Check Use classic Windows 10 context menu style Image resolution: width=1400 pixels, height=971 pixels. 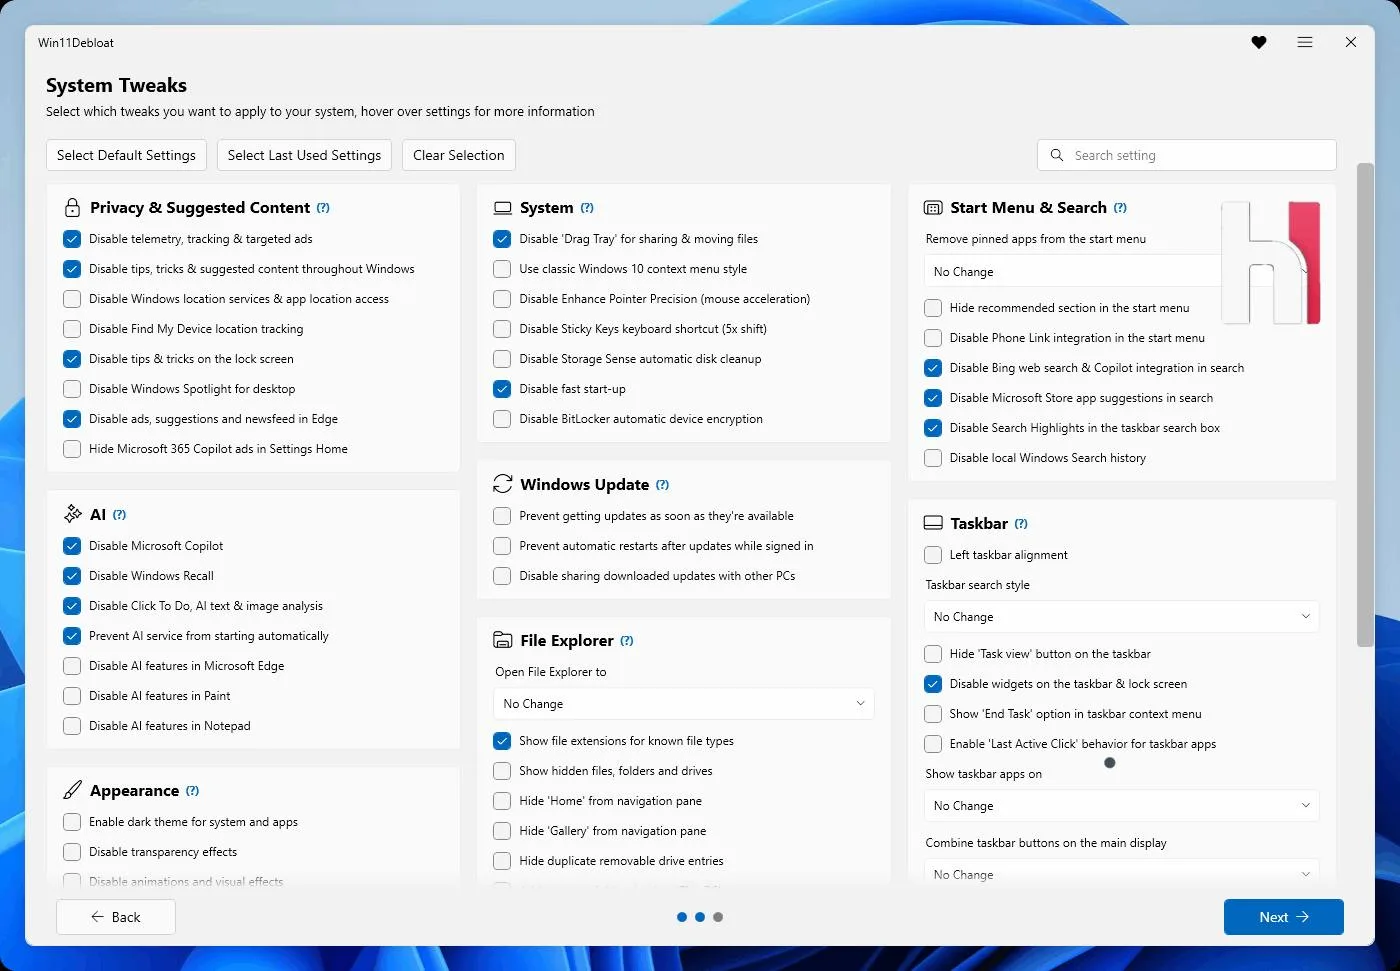(502, 269)
